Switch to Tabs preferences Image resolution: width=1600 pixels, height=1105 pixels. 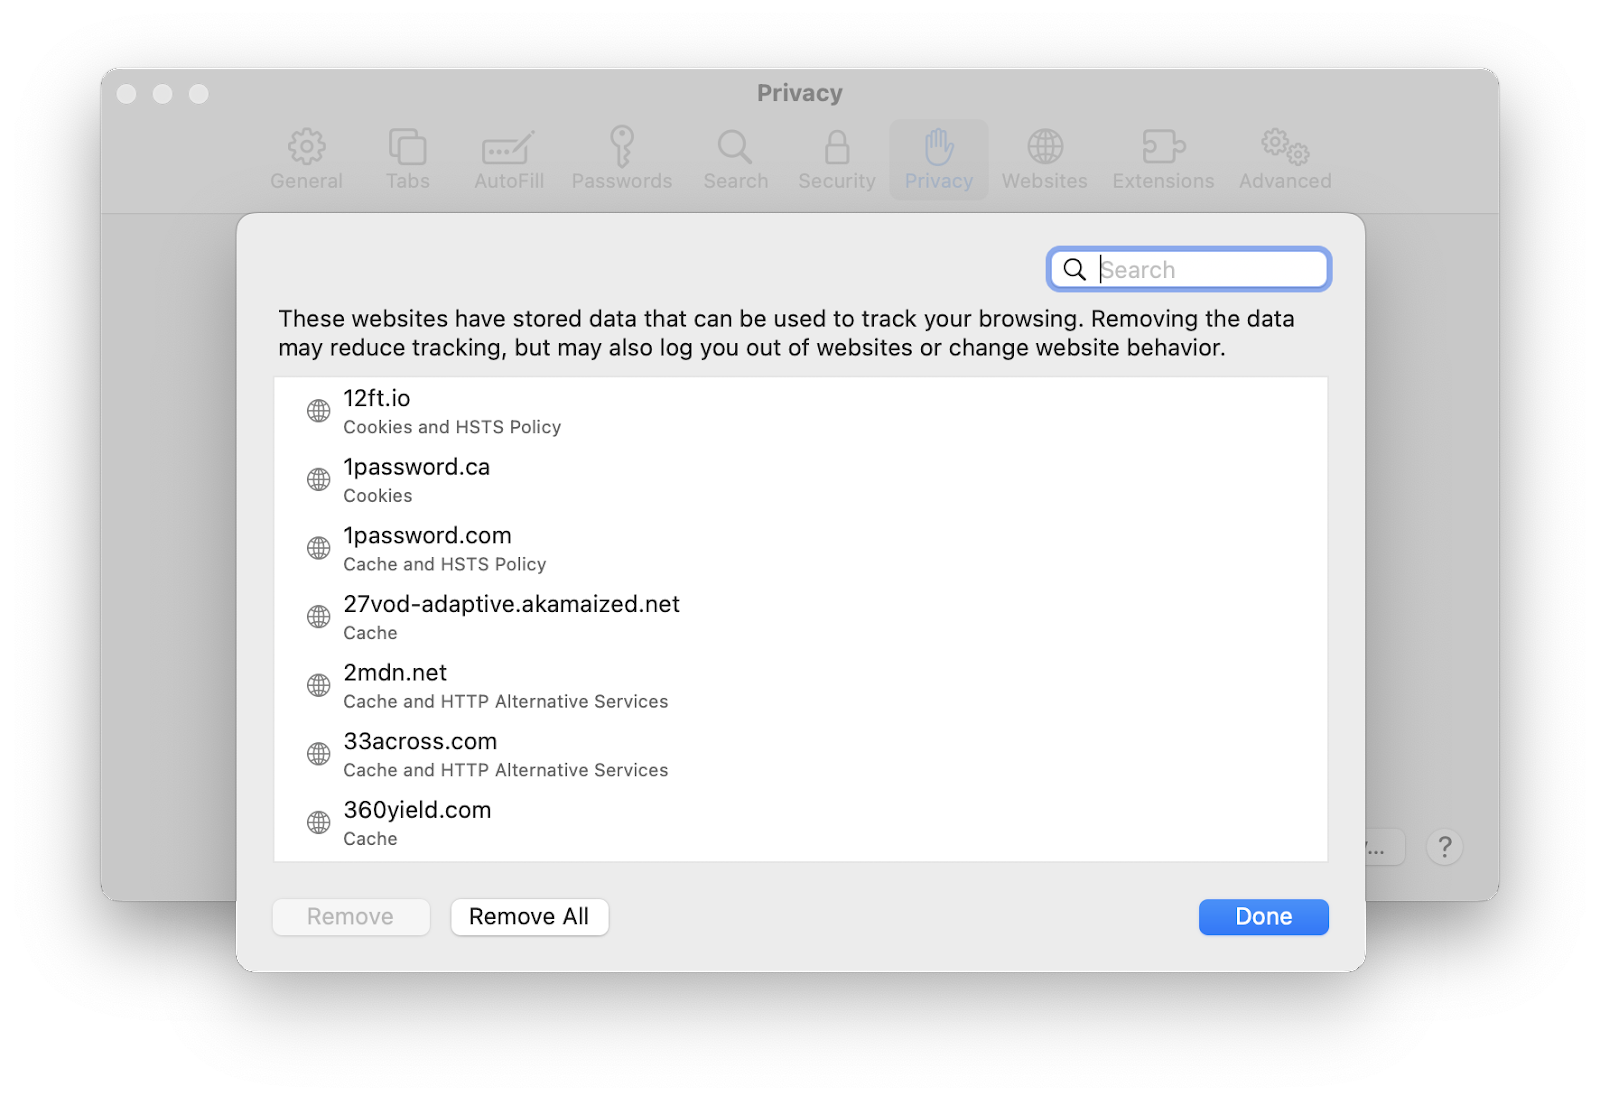click(x=407, y=158)
